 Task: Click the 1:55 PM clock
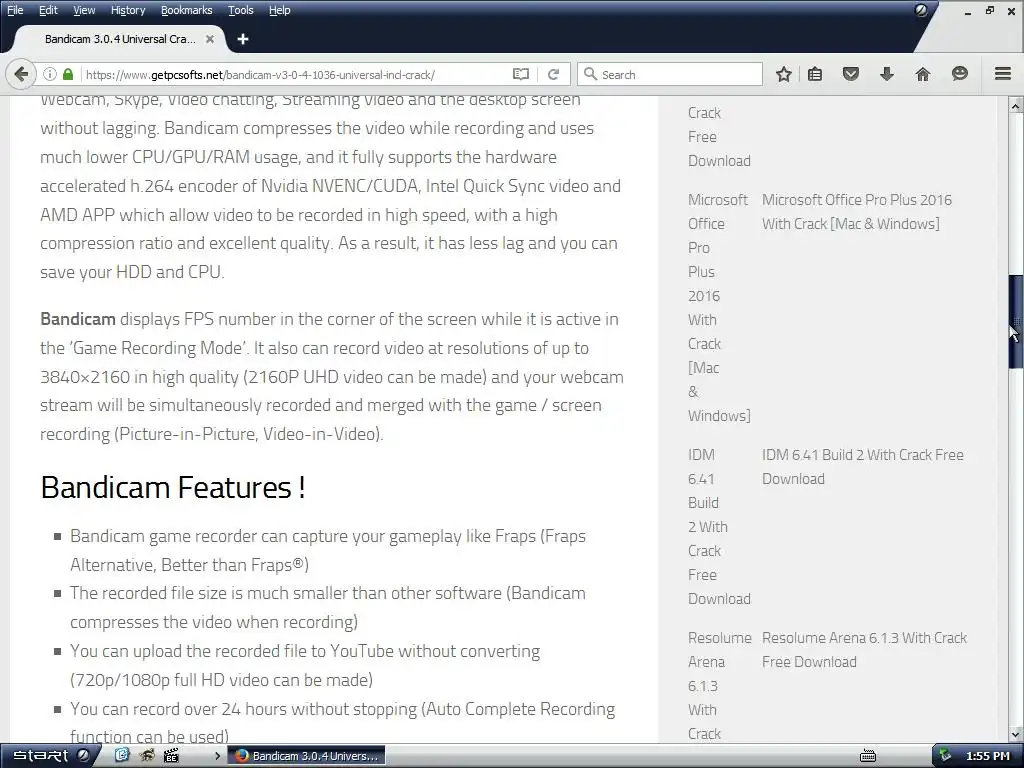pos(988,756)
